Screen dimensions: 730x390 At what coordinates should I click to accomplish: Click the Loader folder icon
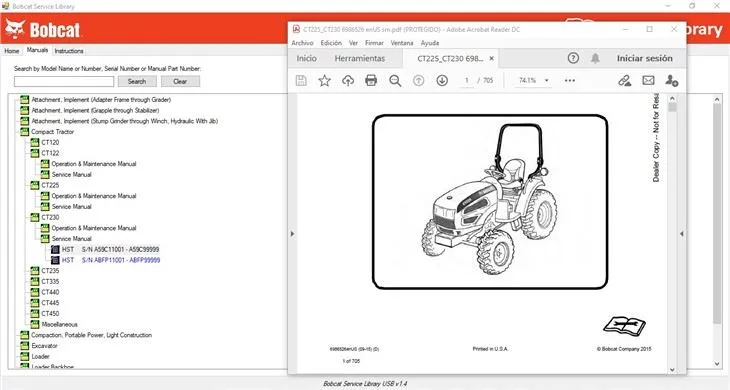[x=24, y=356]
